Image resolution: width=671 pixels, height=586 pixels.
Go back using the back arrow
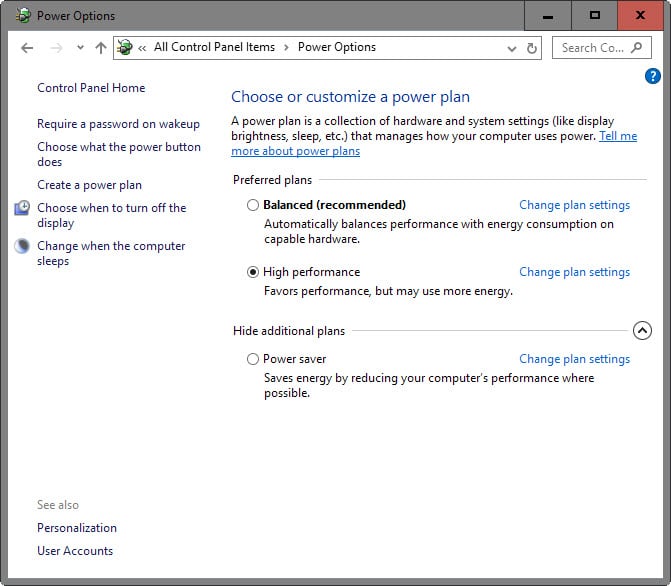click(27, 48)
